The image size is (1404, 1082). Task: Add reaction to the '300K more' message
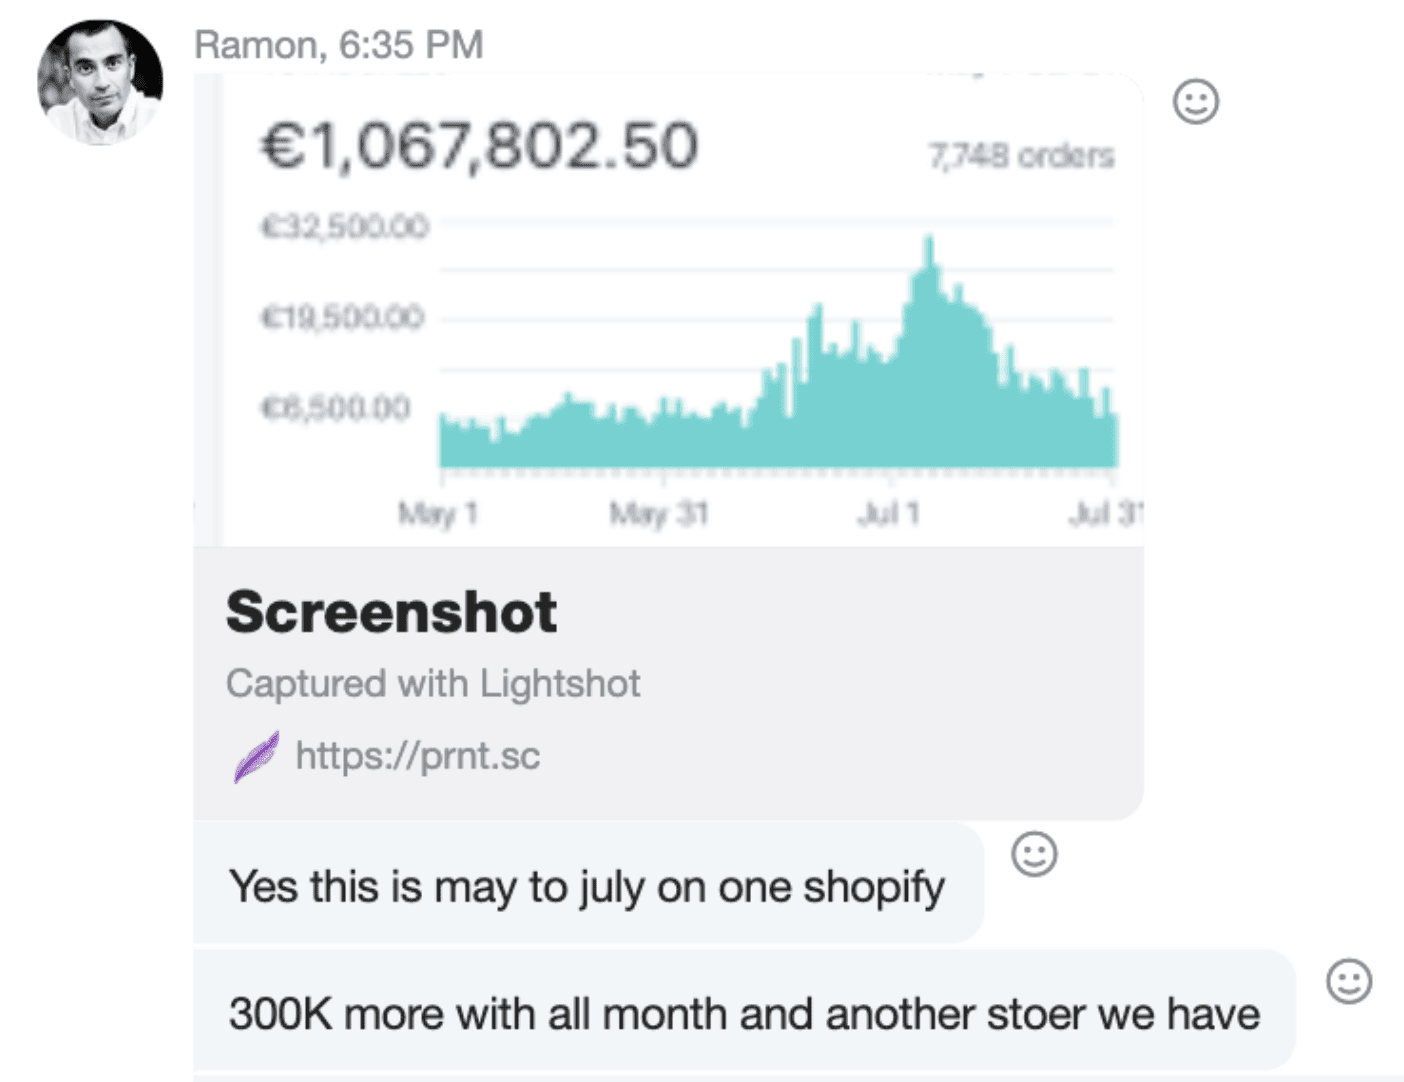(x=1348, y=981)
